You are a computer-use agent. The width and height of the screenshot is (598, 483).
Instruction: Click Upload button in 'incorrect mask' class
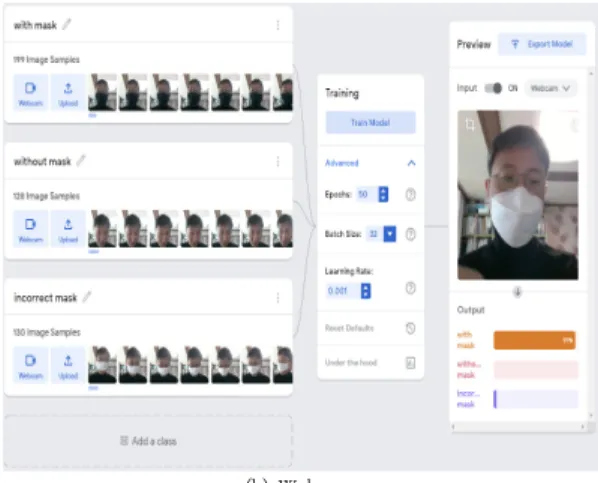pos(68,365)
